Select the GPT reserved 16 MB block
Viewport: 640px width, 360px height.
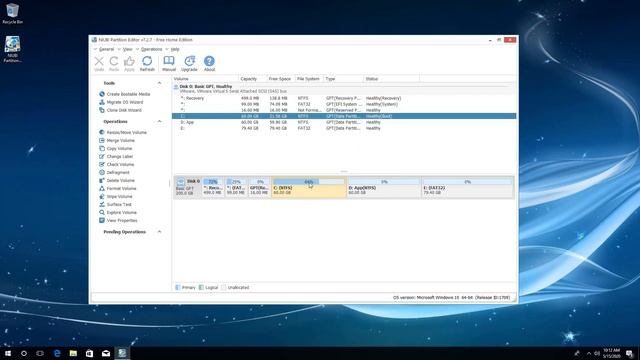point(259,187)
